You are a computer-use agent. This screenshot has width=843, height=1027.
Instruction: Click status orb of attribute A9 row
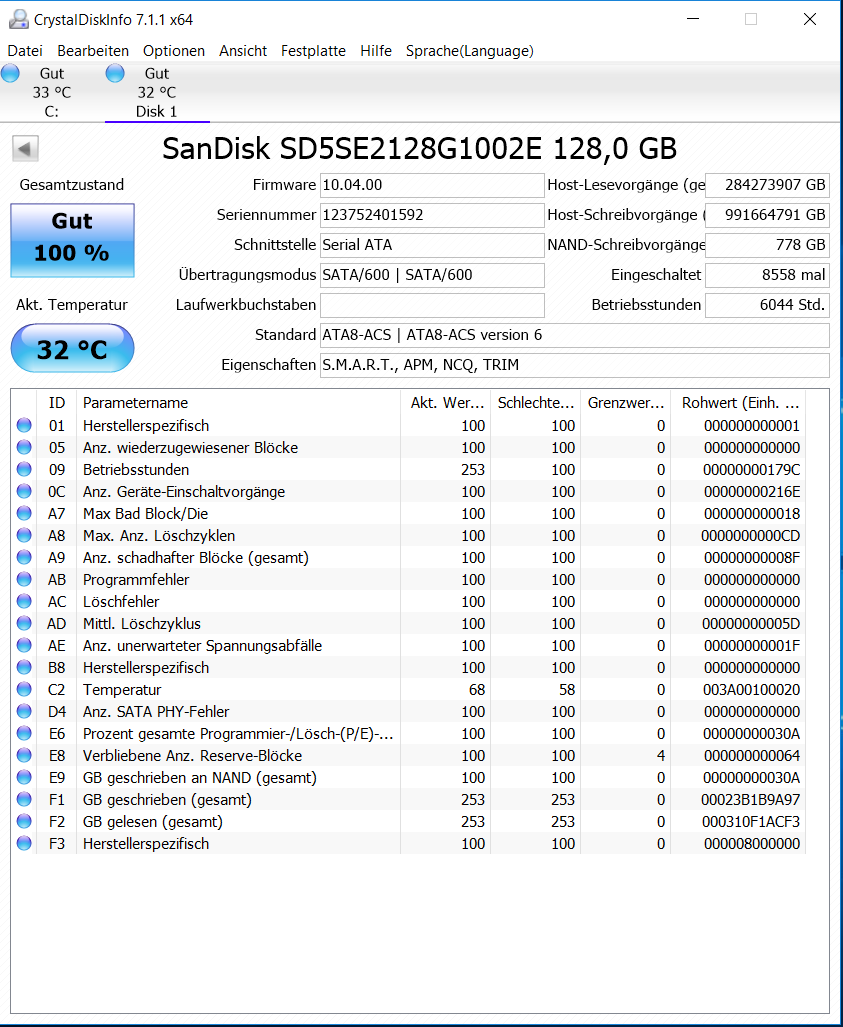click(x=24, y=557)
